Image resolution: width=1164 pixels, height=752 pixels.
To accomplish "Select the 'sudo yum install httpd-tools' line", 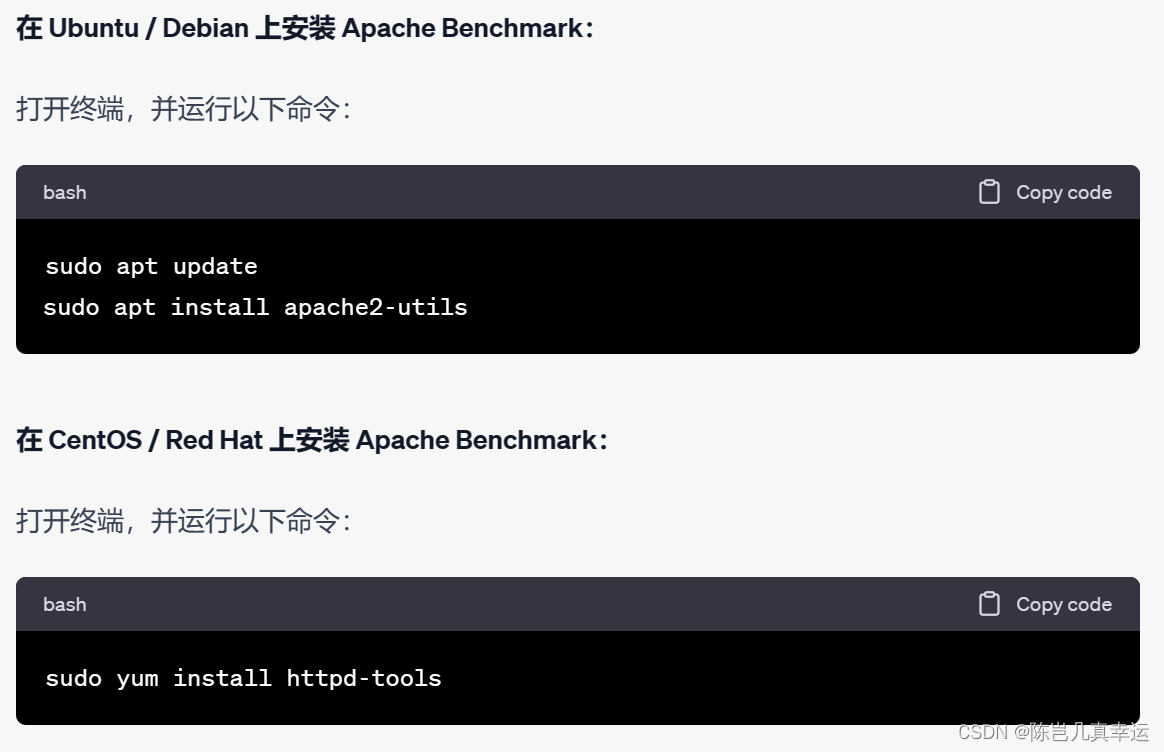I will point(243,678).
